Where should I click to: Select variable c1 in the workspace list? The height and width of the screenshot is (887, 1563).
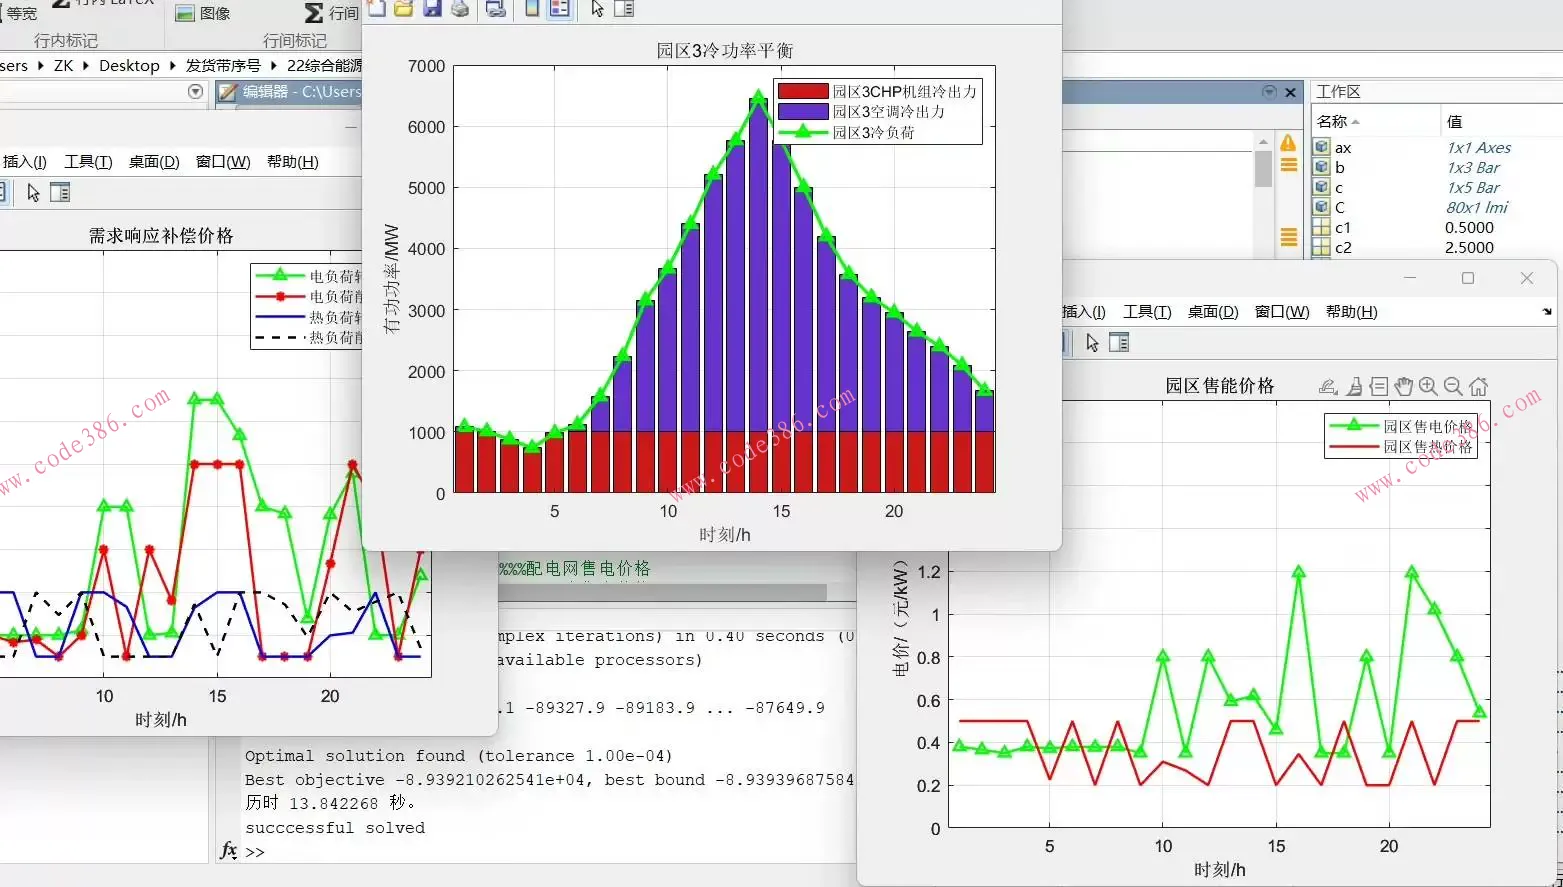pyautogui.click(x=1343, y=228)
